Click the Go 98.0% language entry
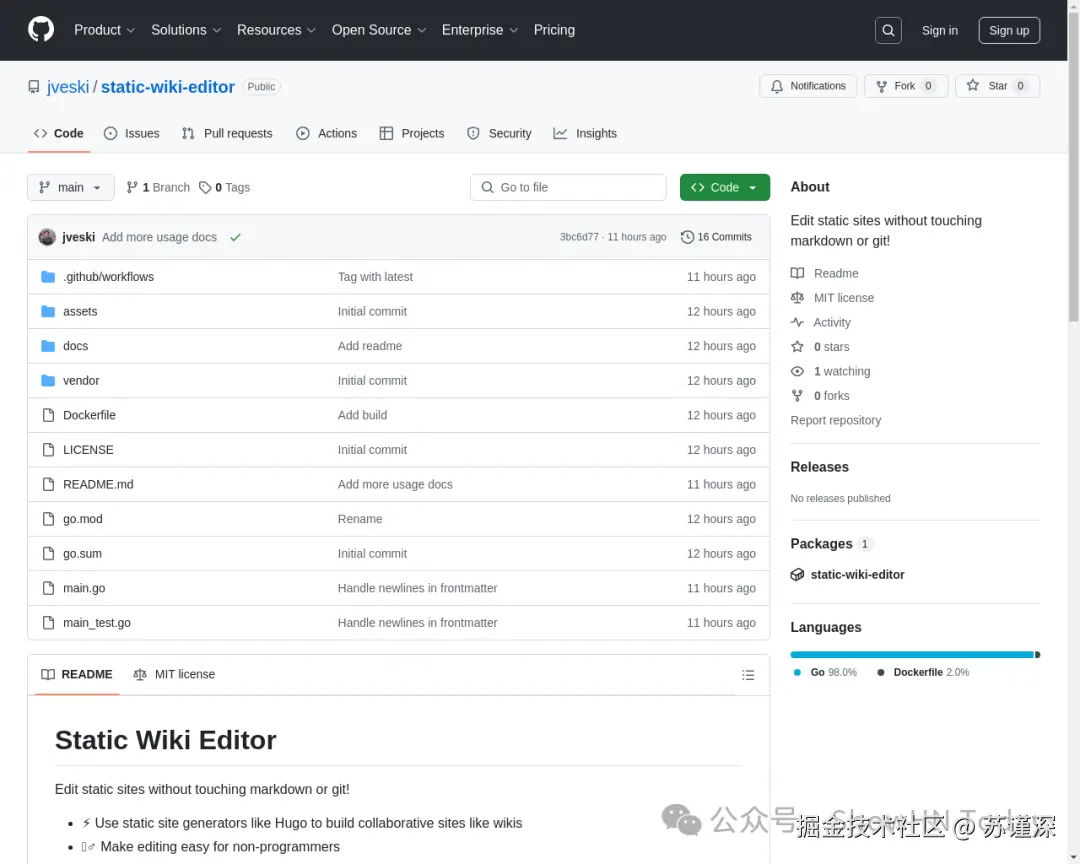 coord(825,672)
